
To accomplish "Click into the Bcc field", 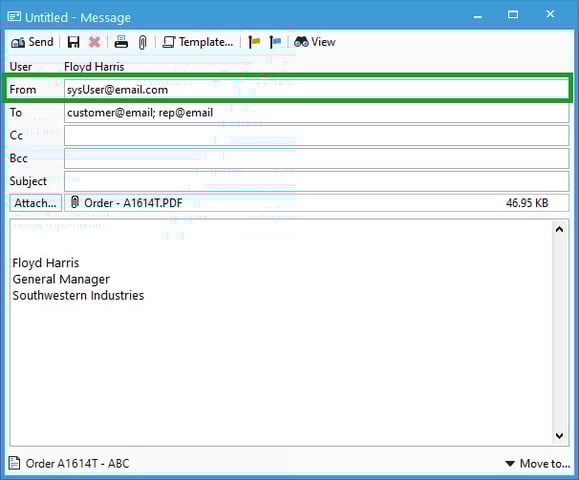I will (316, 158).
